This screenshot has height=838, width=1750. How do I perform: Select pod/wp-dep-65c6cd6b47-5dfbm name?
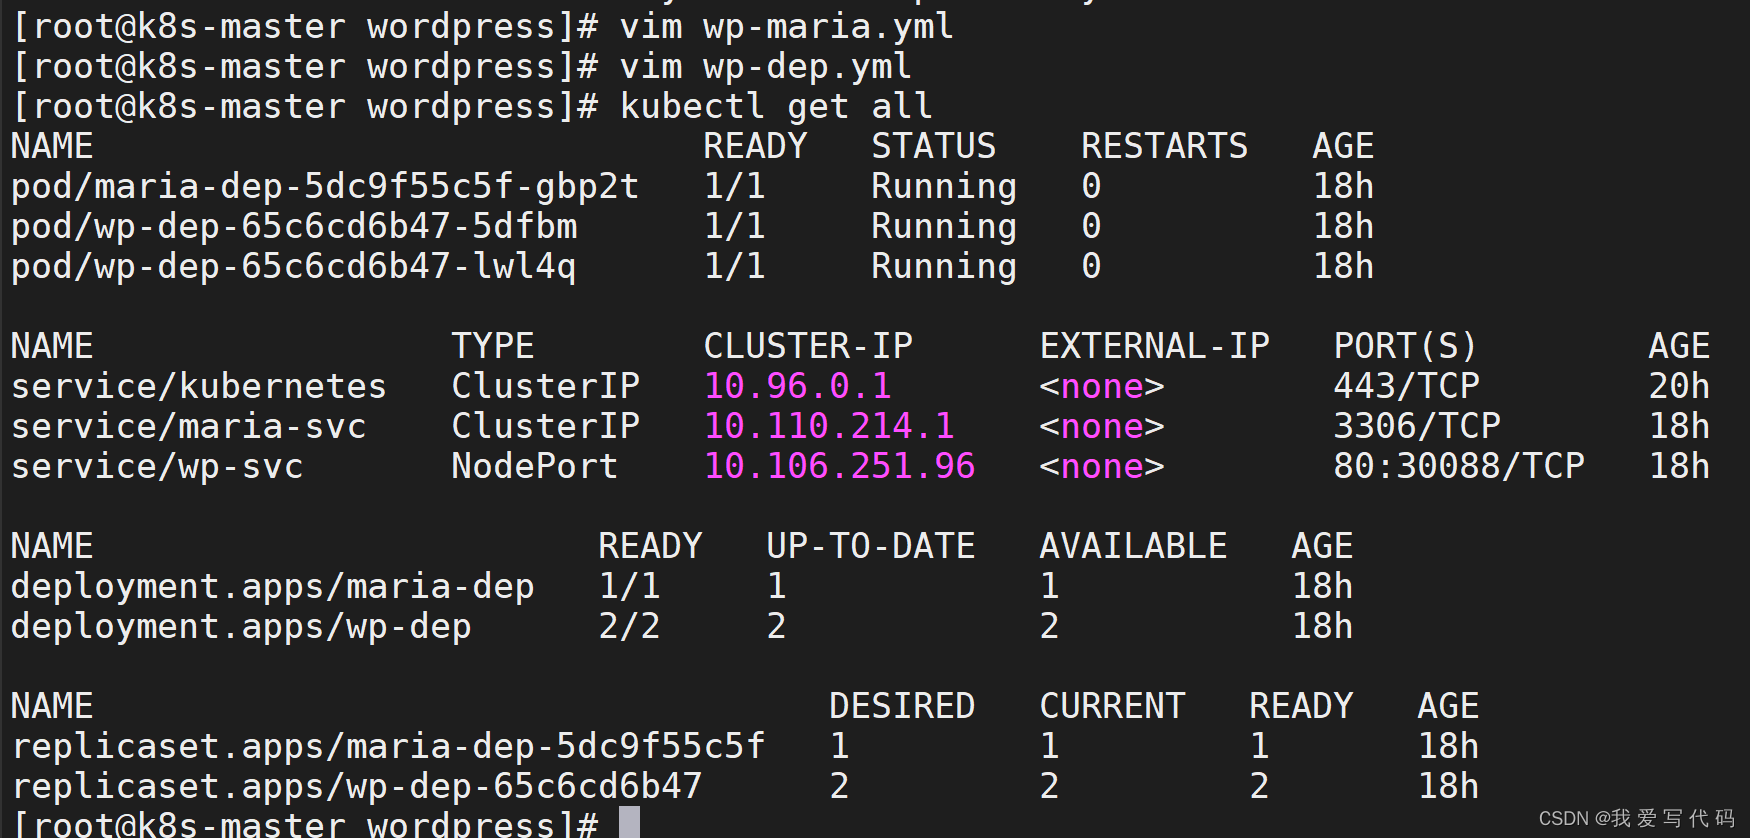pyautogui.click(x=294, y=226)
